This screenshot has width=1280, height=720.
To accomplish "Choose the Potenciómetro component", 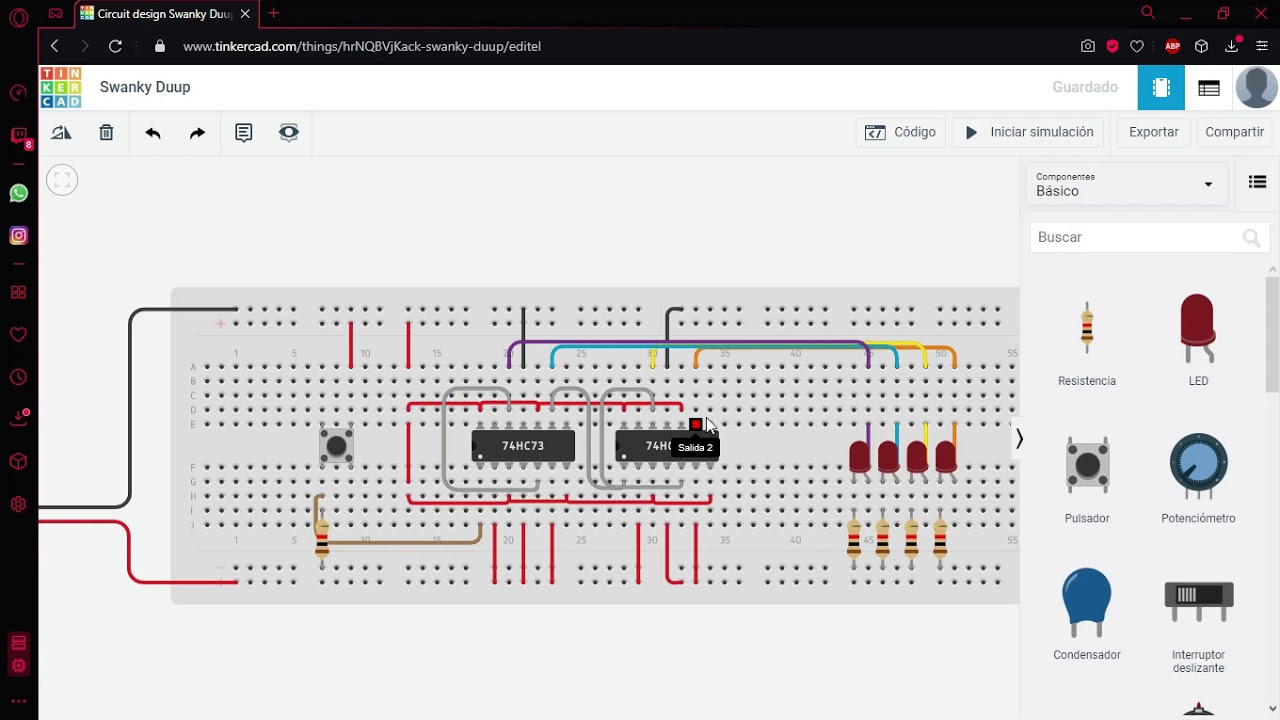I will 1198,478.
